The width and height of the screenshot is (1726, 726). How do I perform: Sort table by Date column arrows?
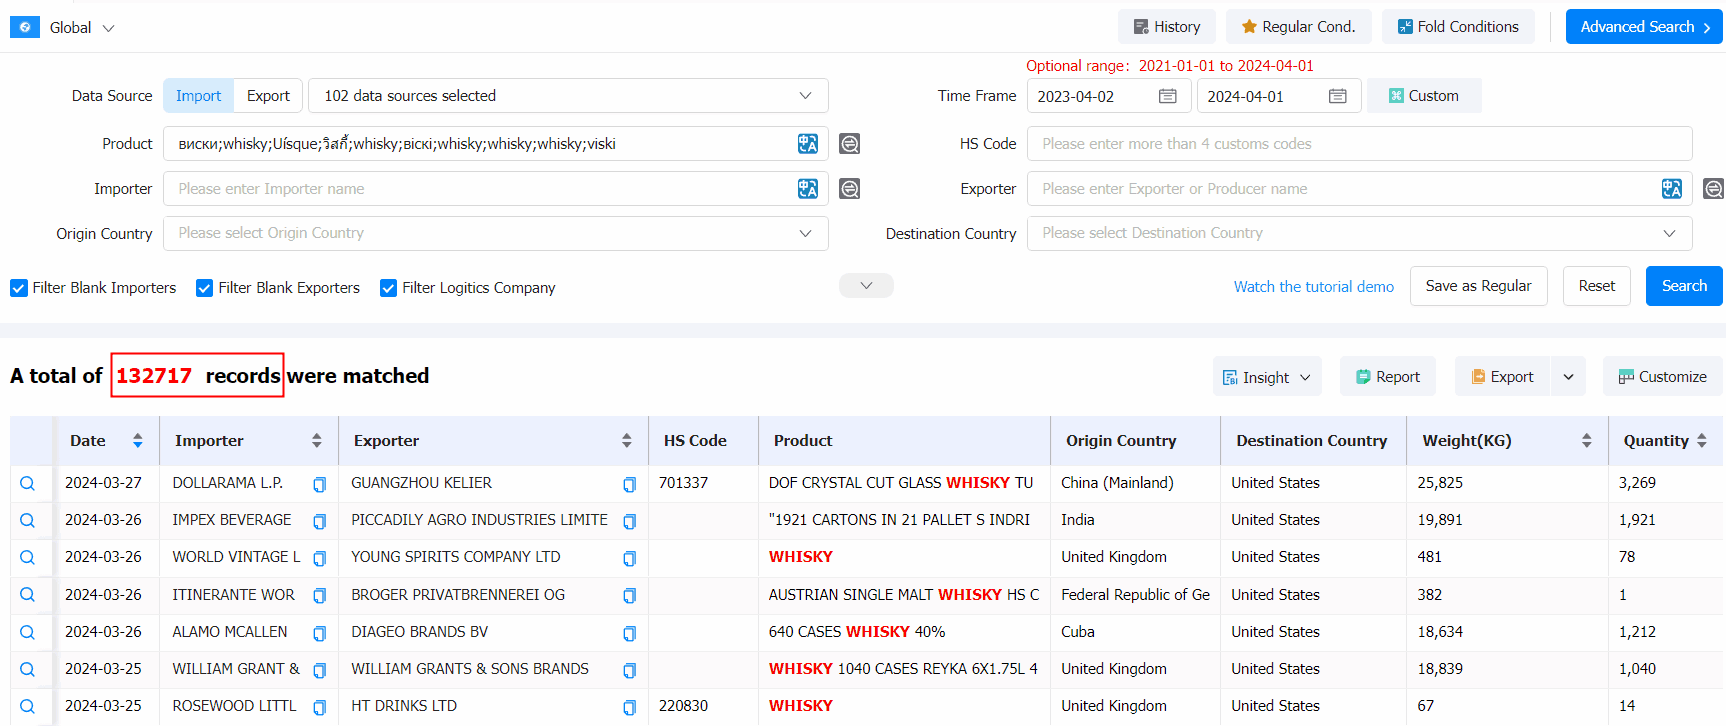pos(138,441)
